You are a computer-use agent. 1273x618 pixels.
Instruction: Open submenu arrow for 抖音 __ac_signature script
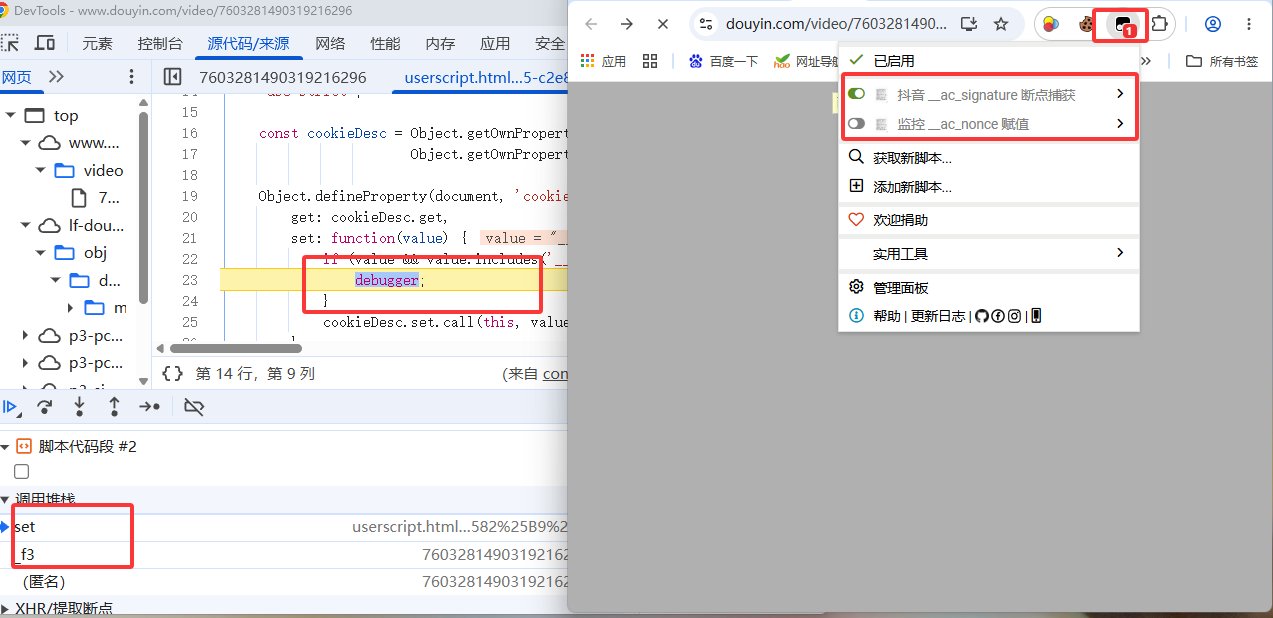1120,94
